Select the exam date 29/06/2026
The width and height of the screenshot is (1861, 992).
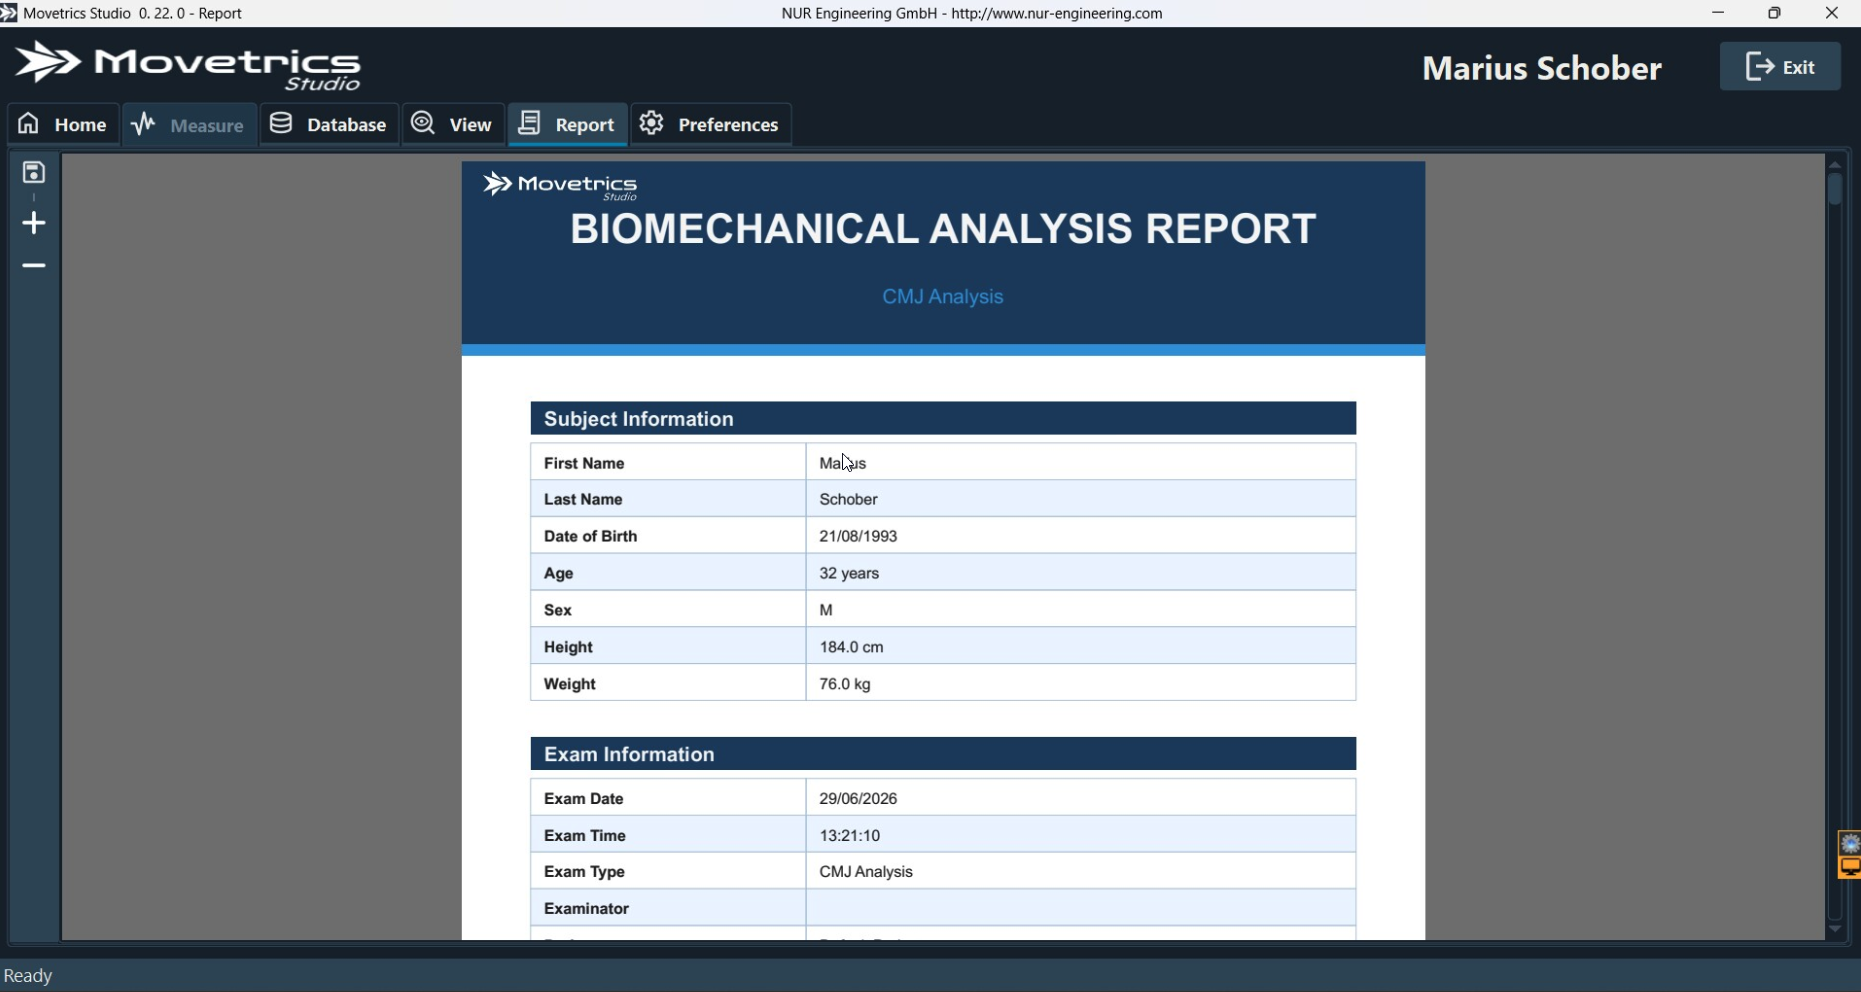[x=858, y=799]
